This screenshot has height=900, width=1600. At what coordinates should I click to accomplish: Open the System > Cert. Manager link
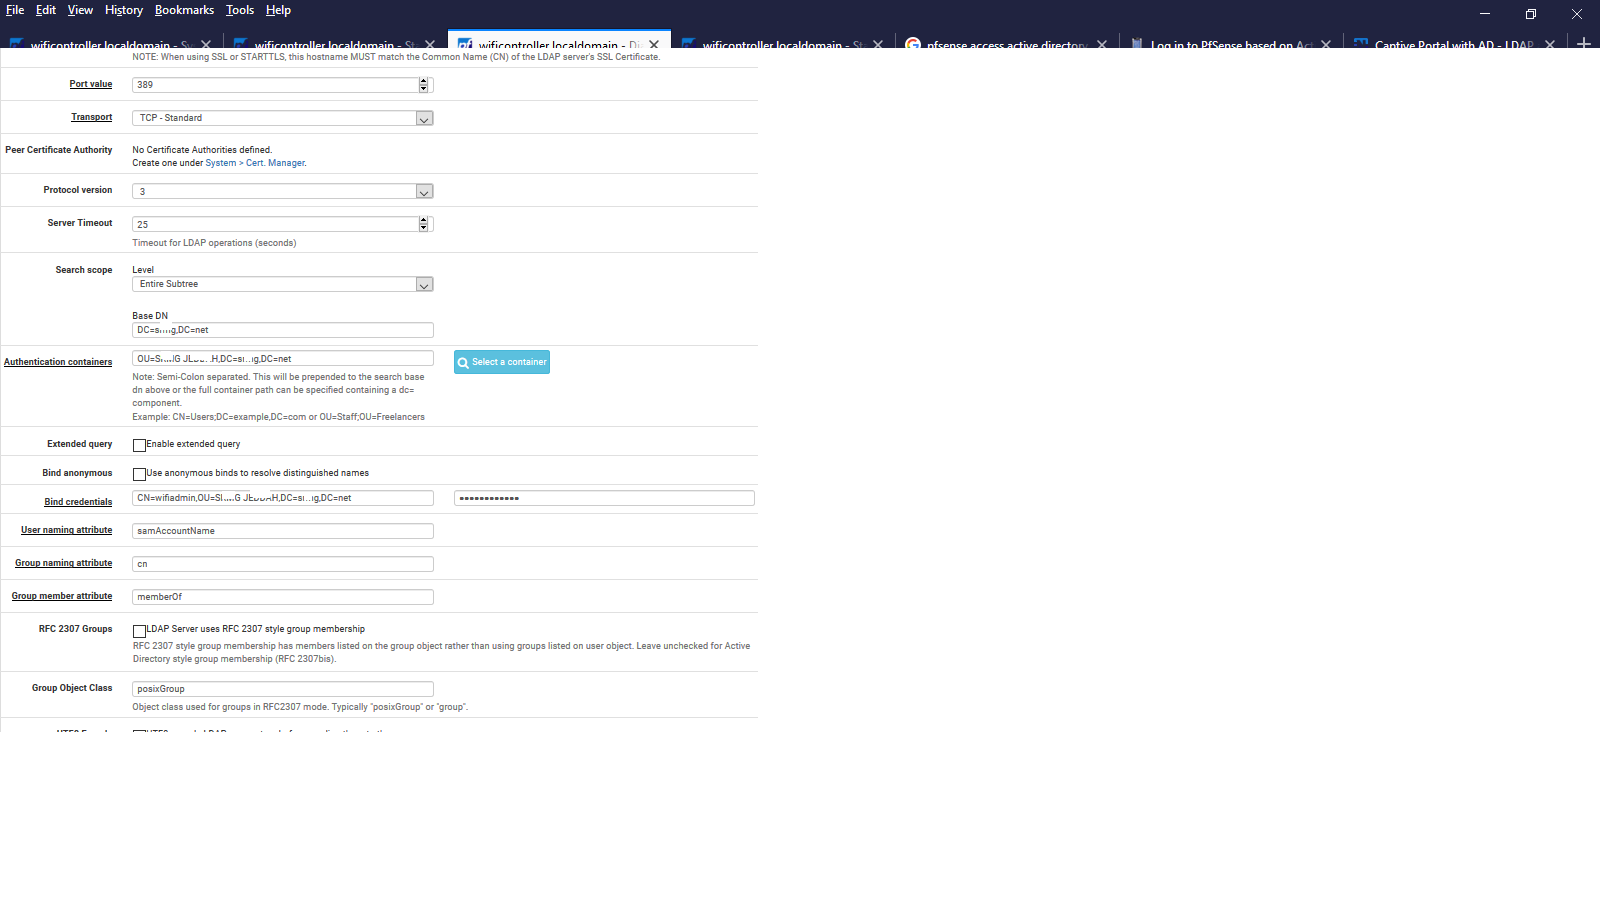click(255, 163)
